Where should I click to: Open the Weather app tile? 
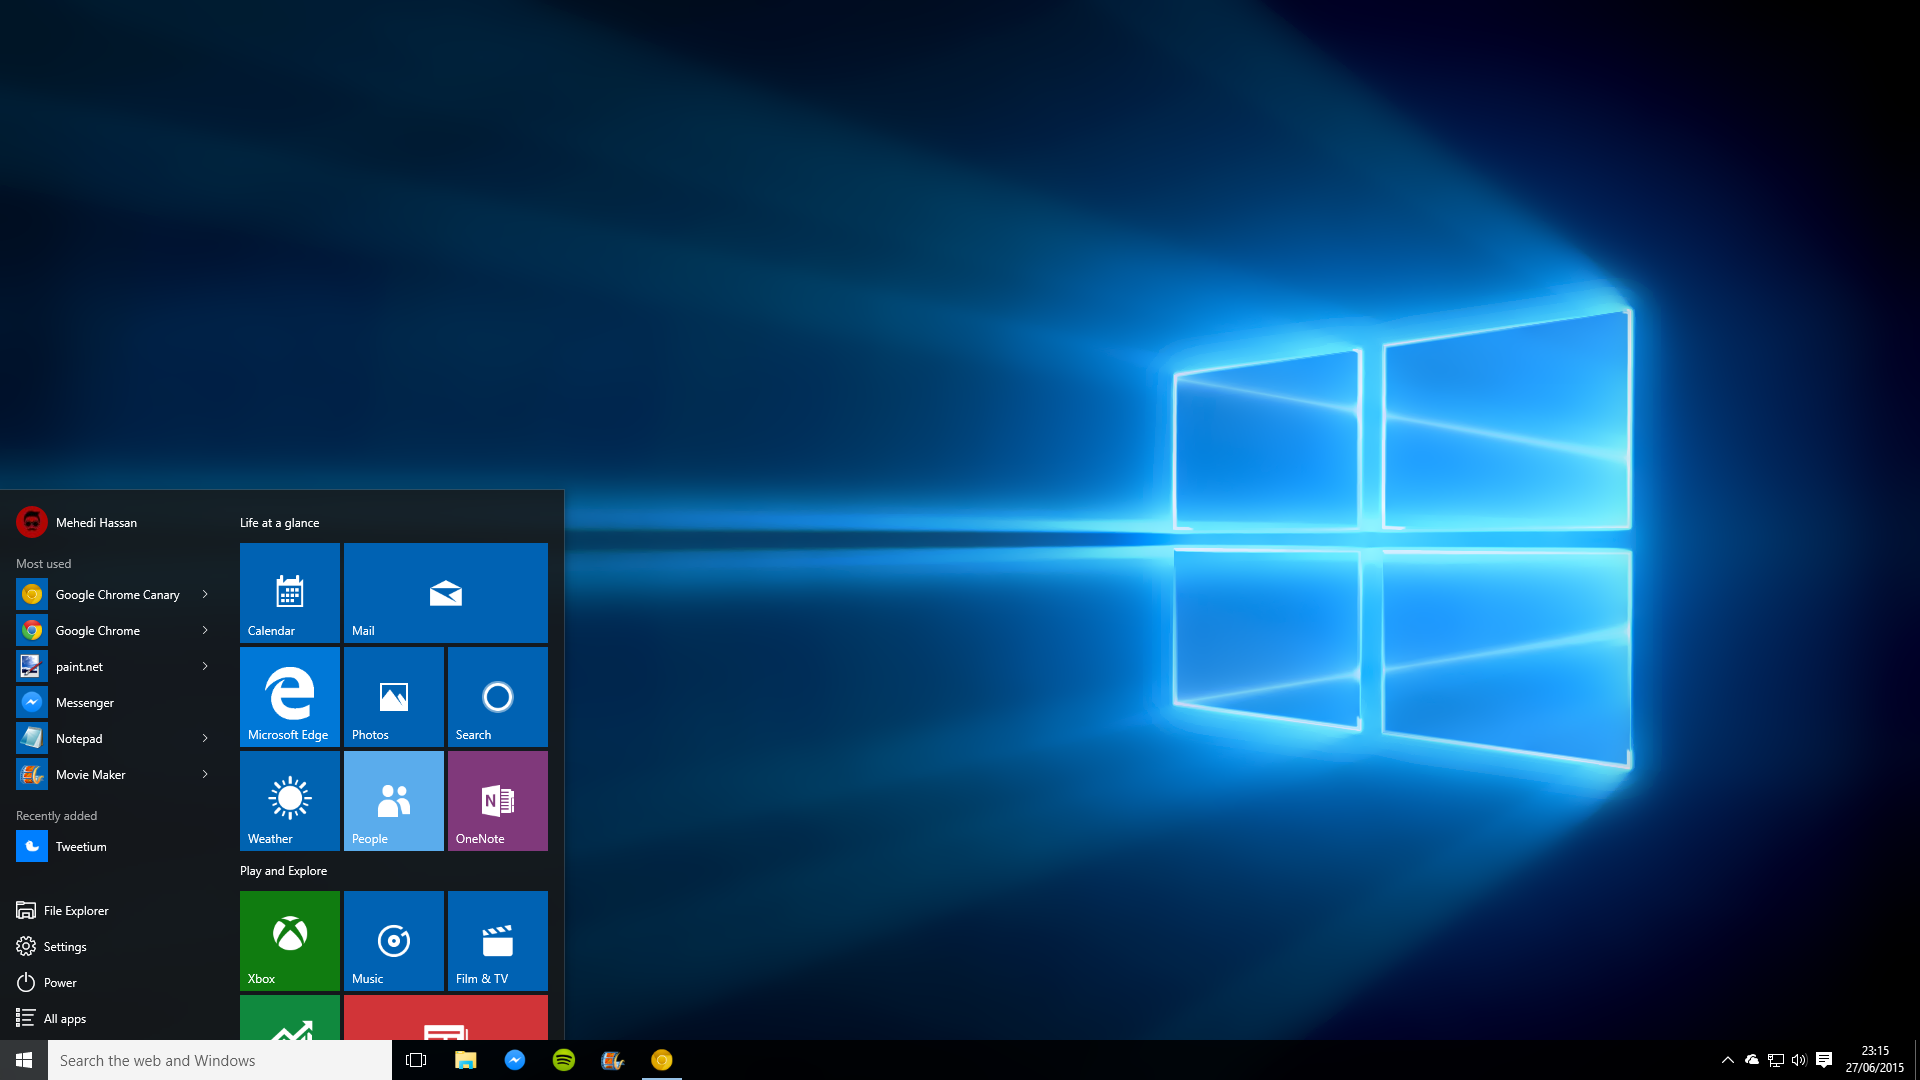tap(289, 800)
